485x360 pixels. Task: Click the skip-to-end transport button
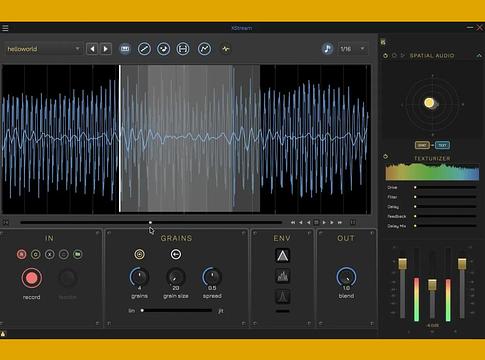click(x=340, y=222)
